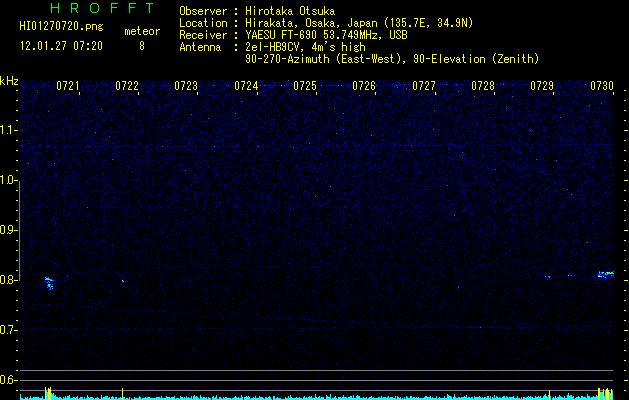629x400 pixels.
Task: Click the 0.9 kHz axis label
Action: click(x=8, y=230)
